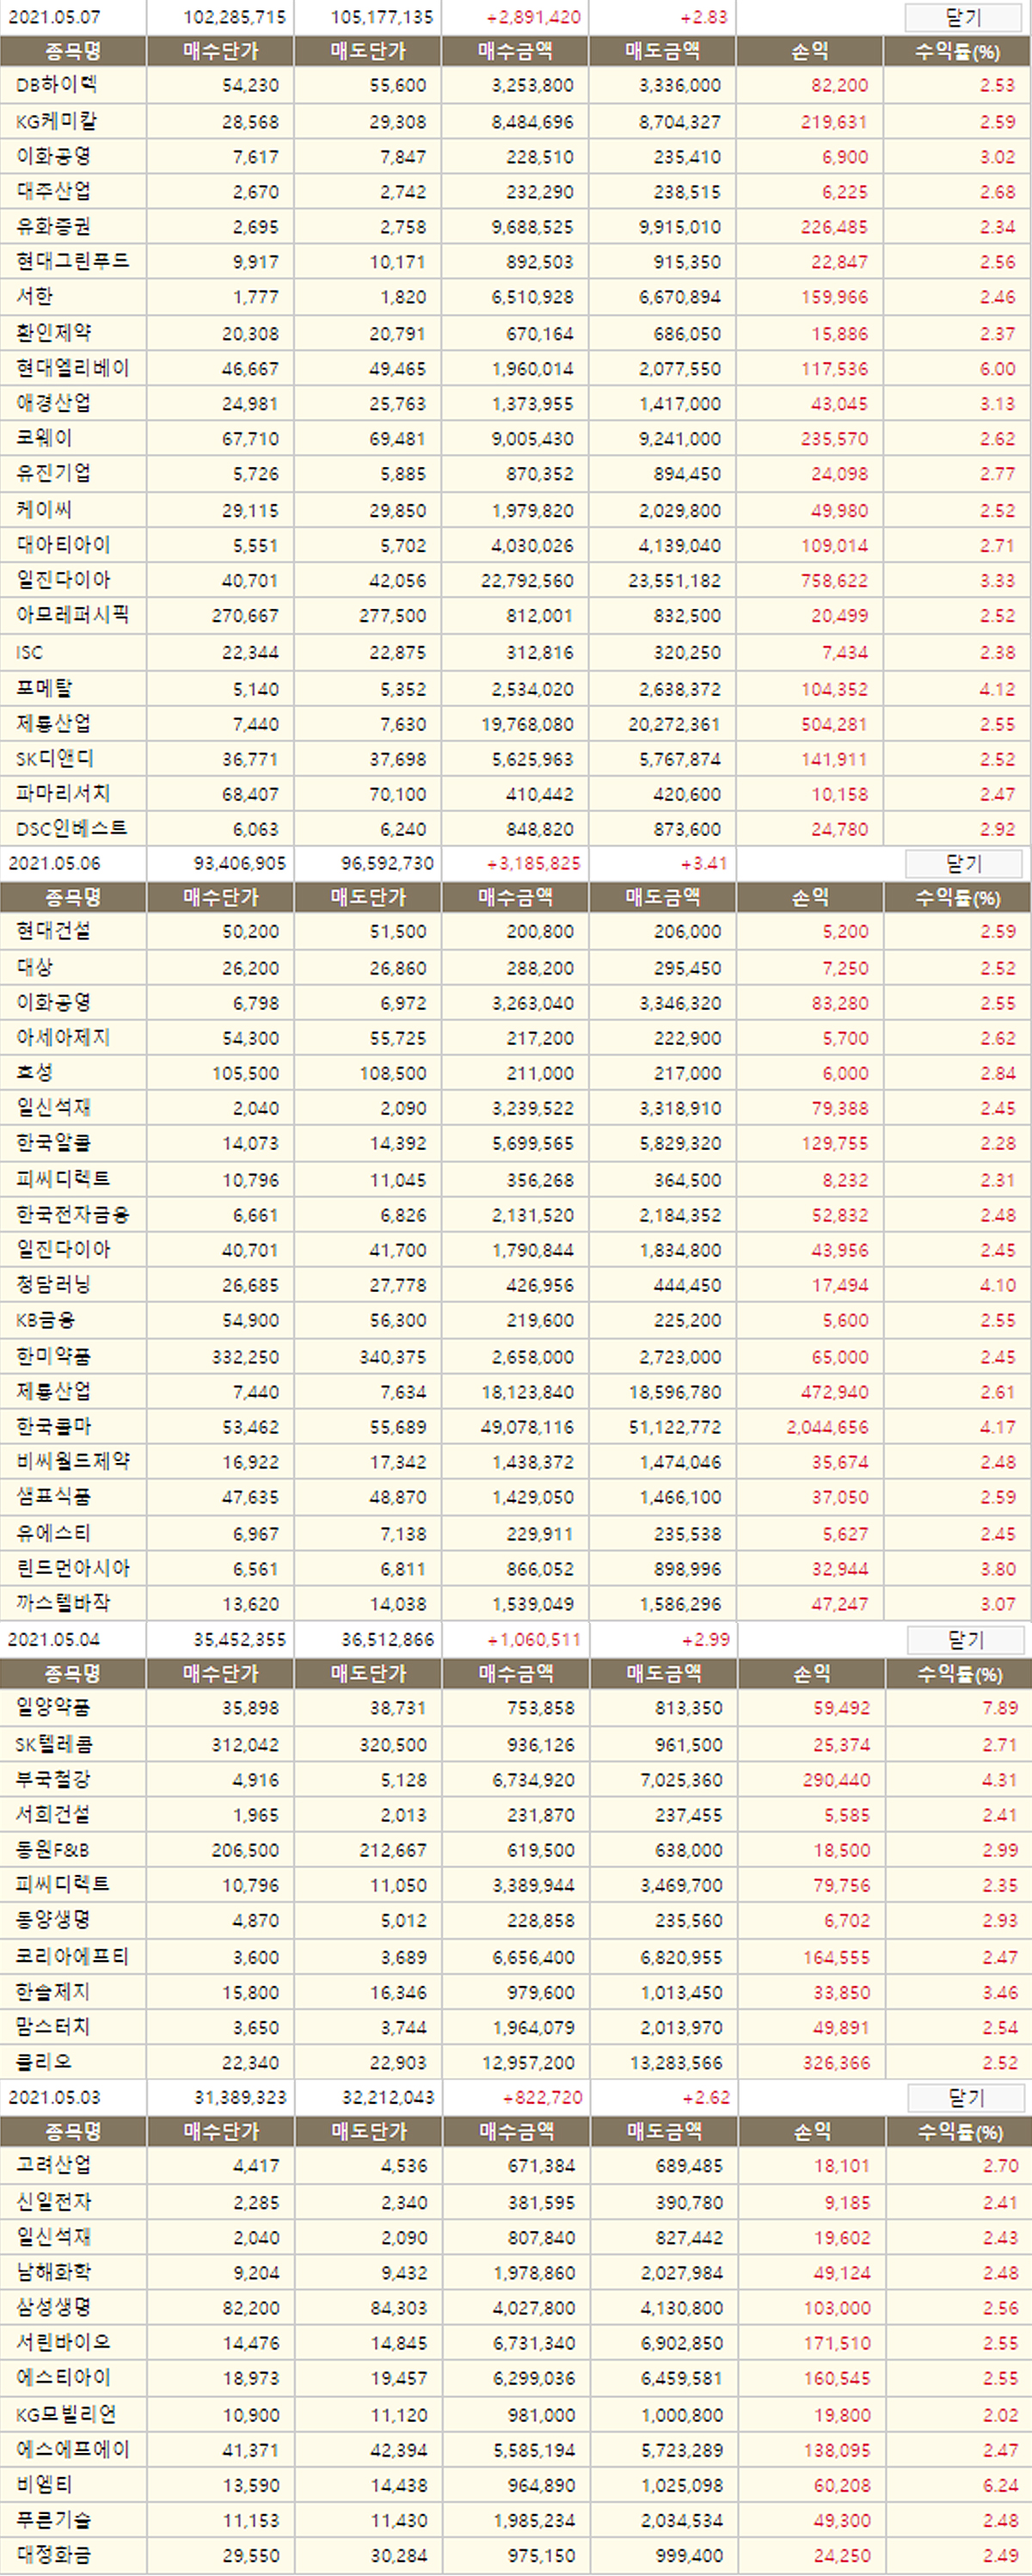
Task: Close the 2021.05.06 trade section
Action: [964, 863]
